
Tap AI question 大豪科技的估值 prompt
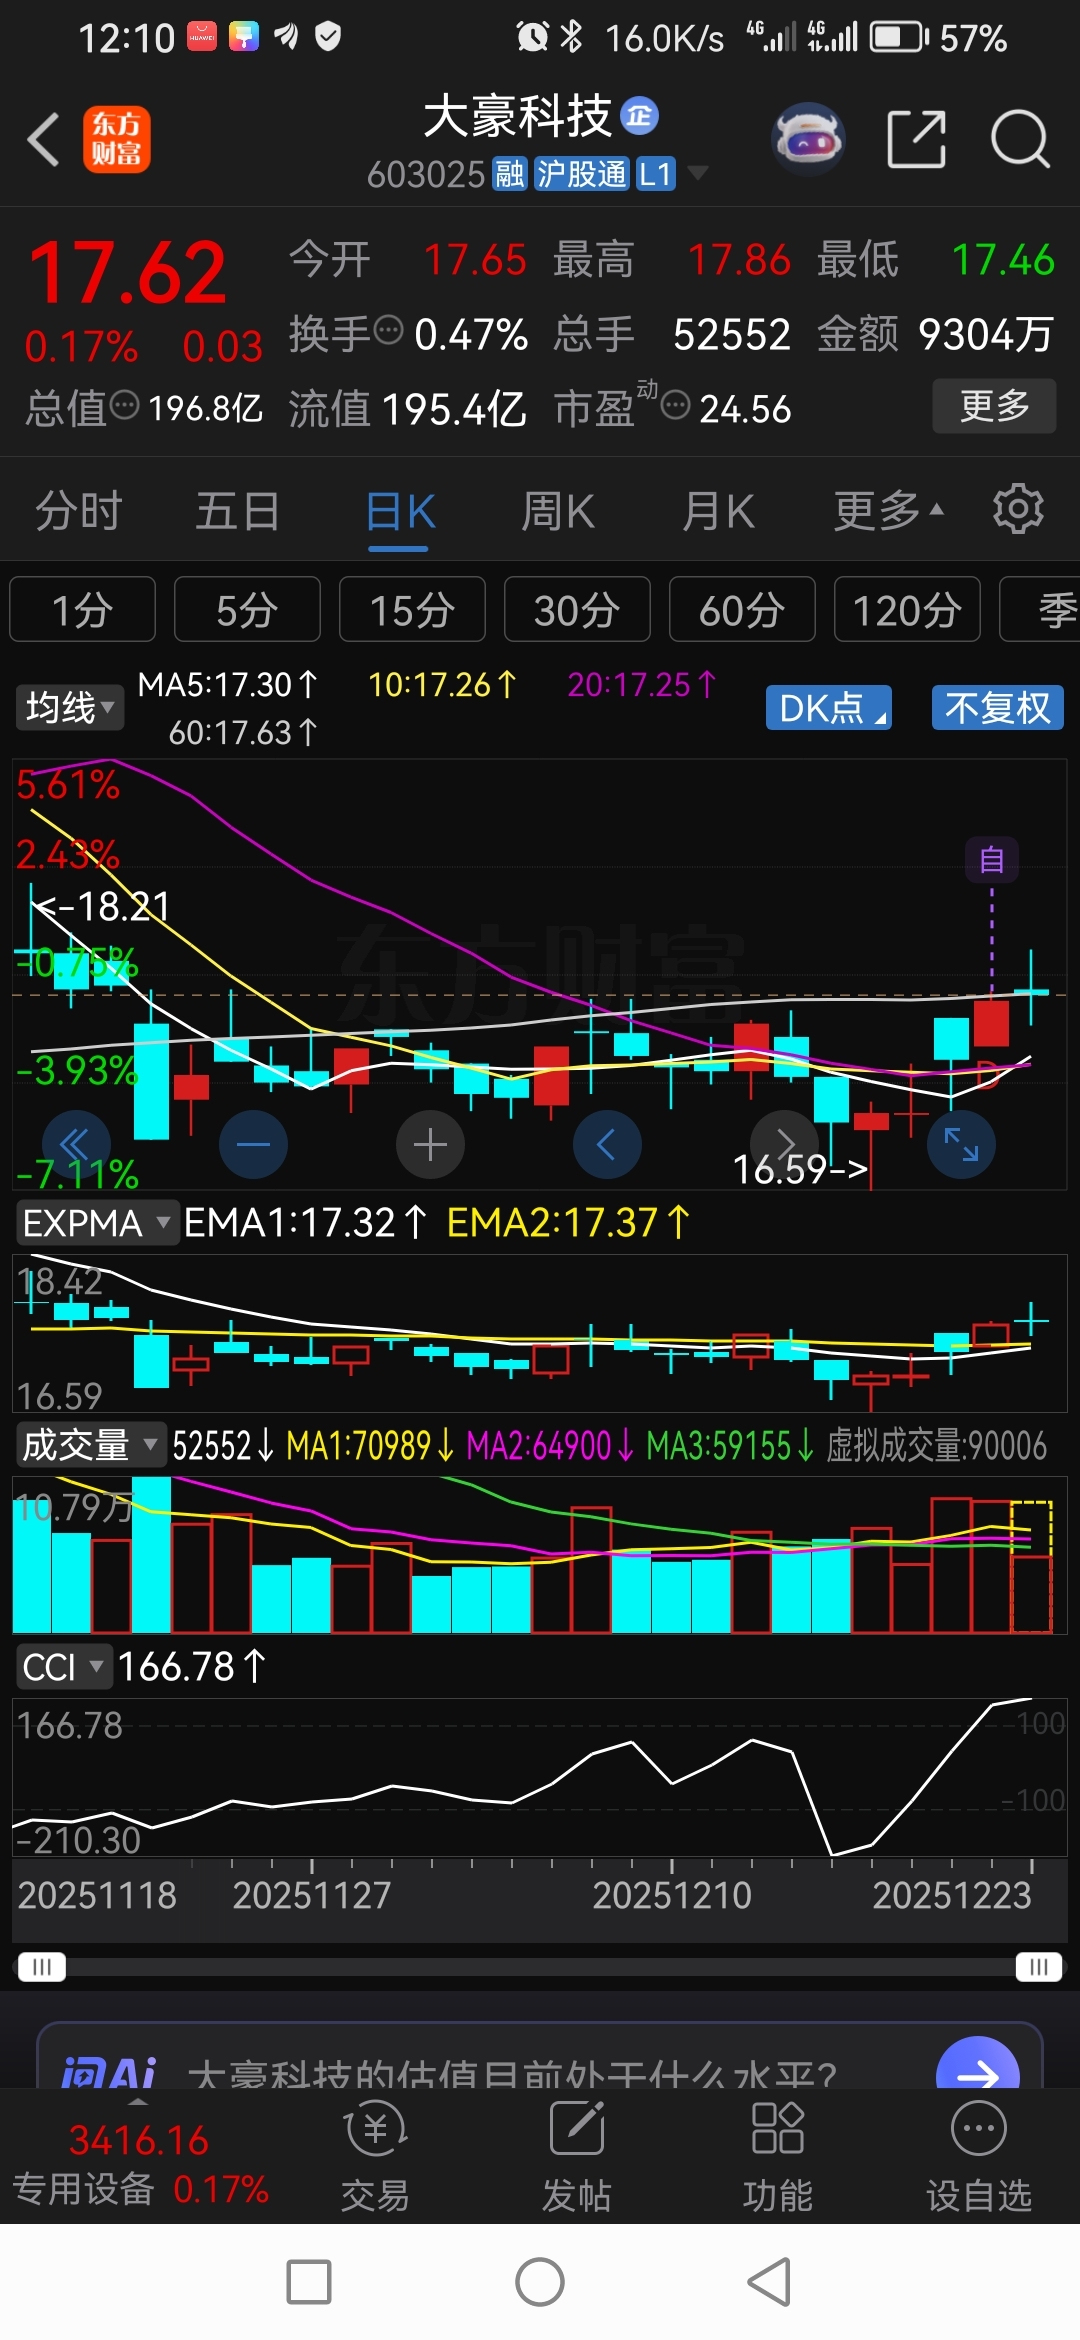coord(512,2072)
